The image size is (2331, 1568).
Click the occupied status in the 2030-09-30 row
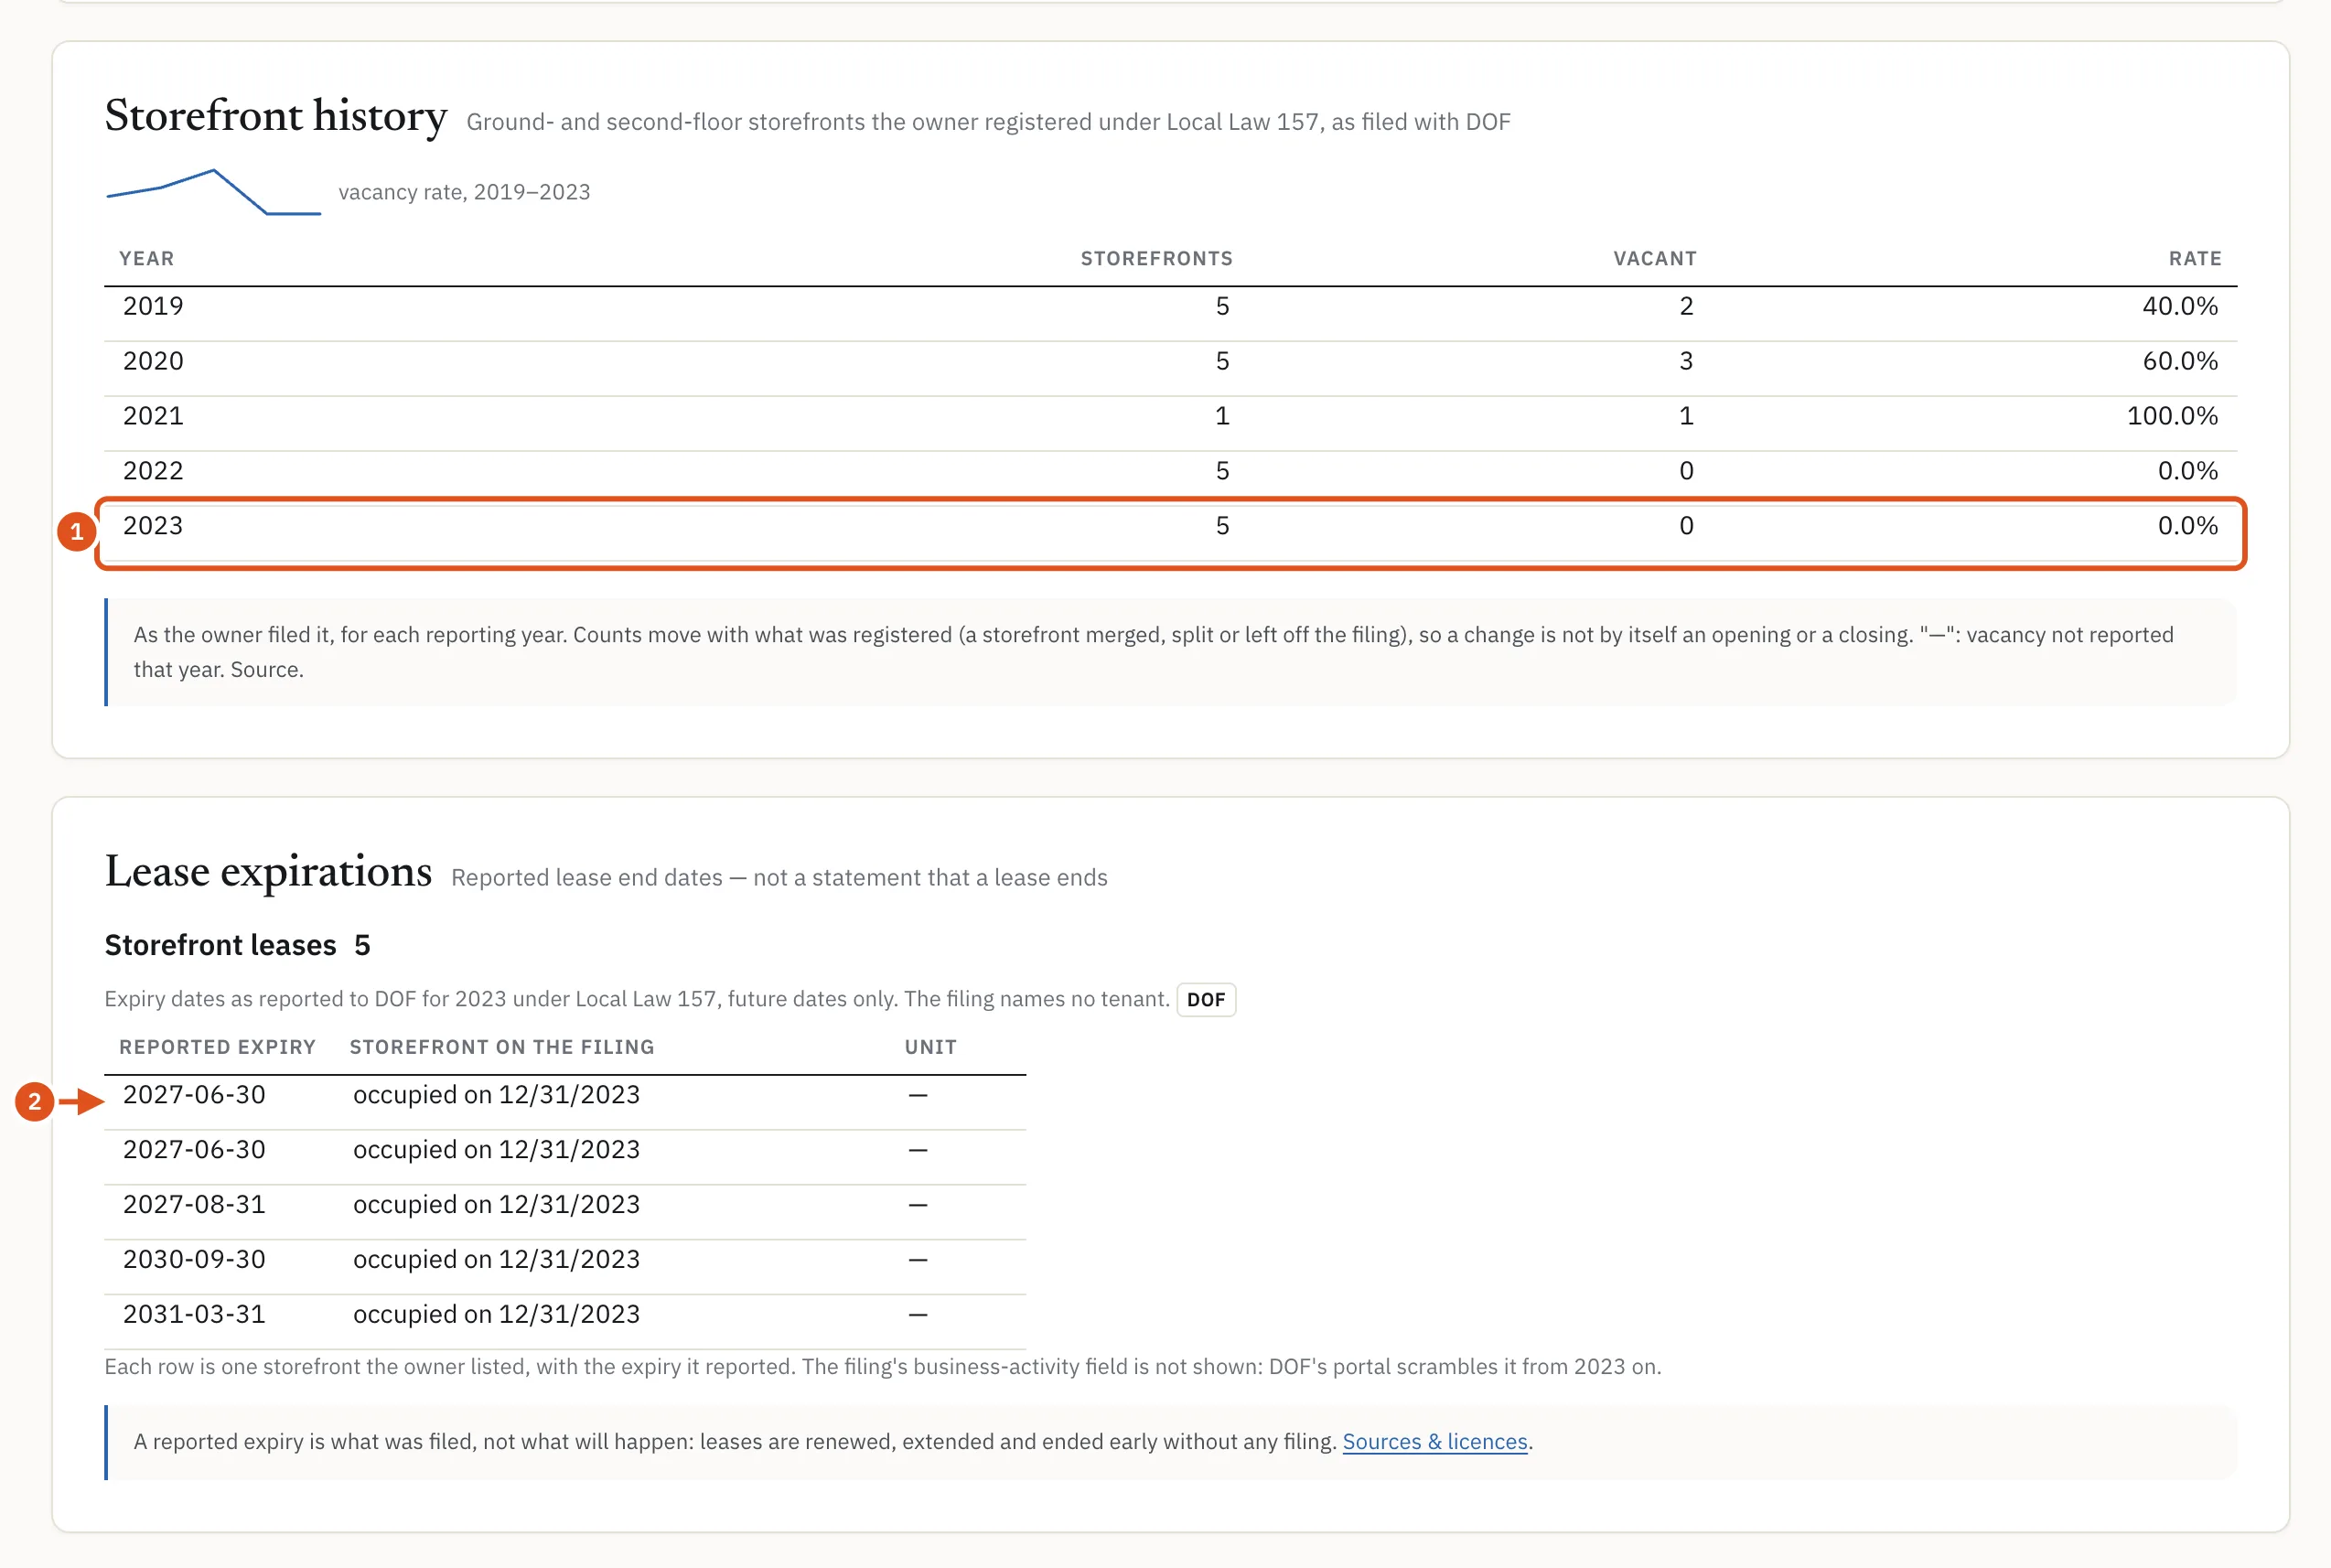click(496, 1260)
